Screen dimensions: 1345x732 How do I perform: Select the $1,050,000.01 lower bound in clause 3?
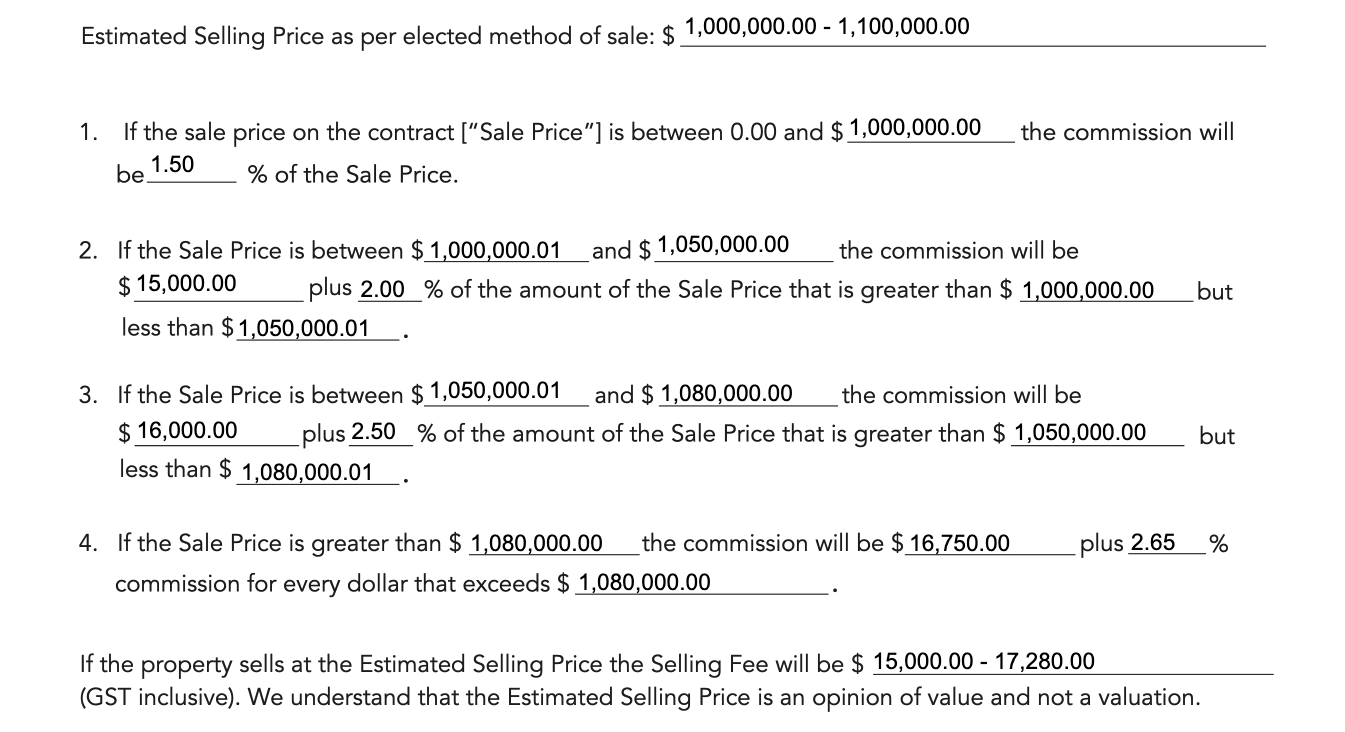(x=506, y=392)
